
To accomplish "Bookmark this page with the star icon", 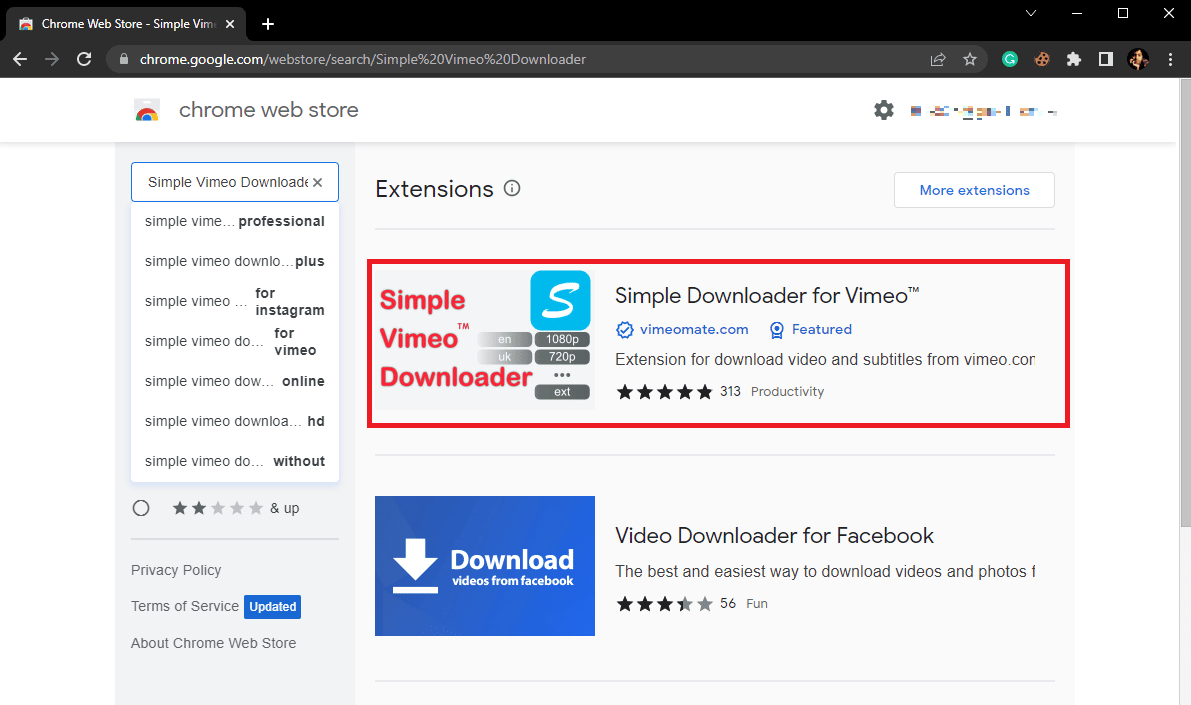I will (970, 59).
